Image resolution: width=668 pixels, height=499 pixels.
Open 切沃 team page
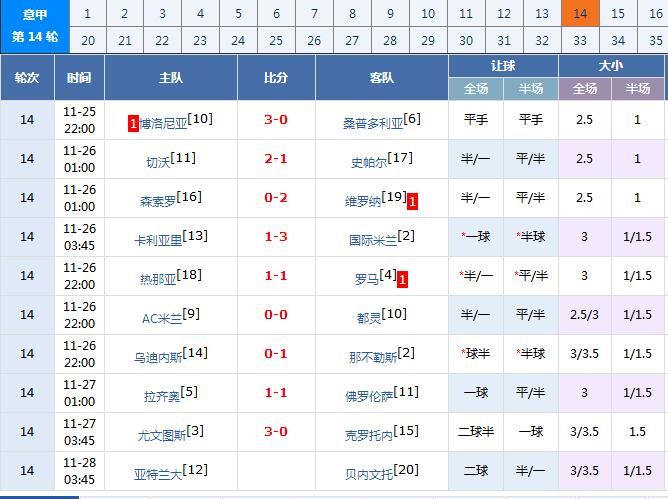[x=158, y=162]
